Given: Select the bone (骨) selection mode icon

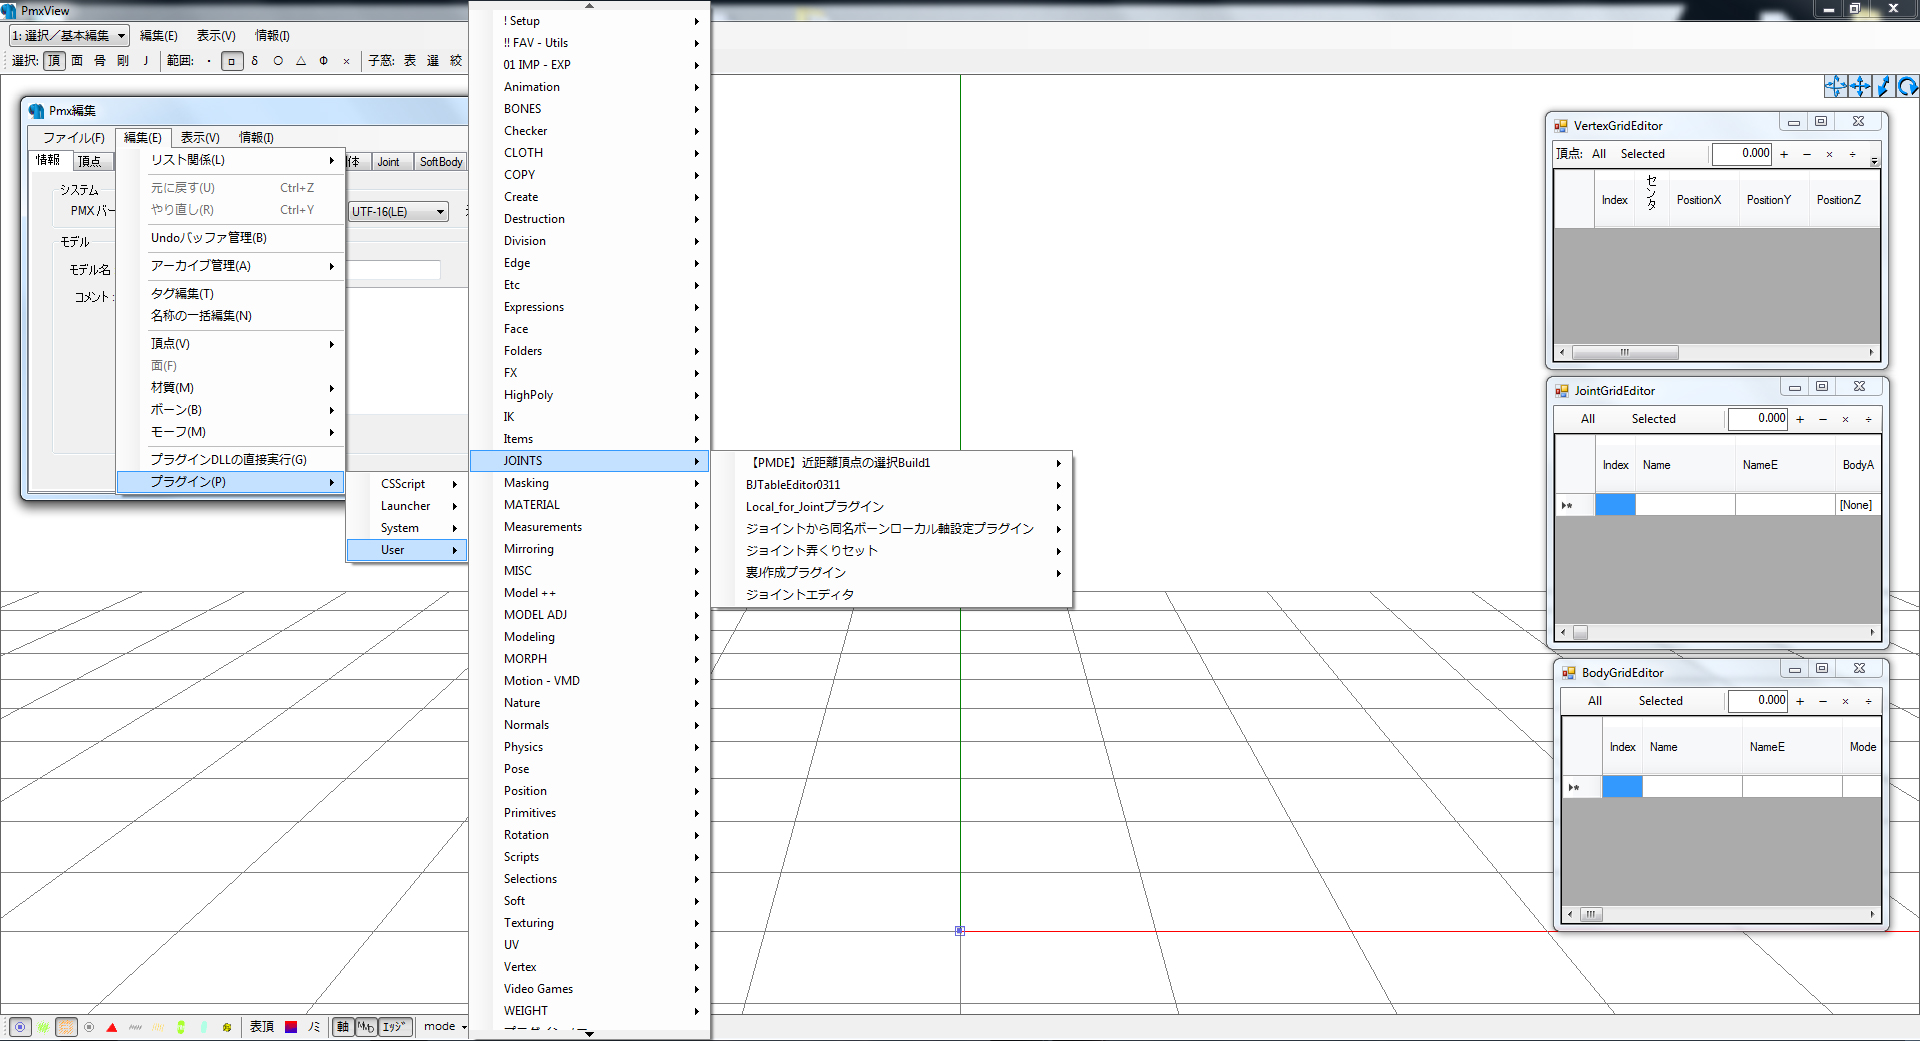Looking at the screenshot, I should click(99, 60).
